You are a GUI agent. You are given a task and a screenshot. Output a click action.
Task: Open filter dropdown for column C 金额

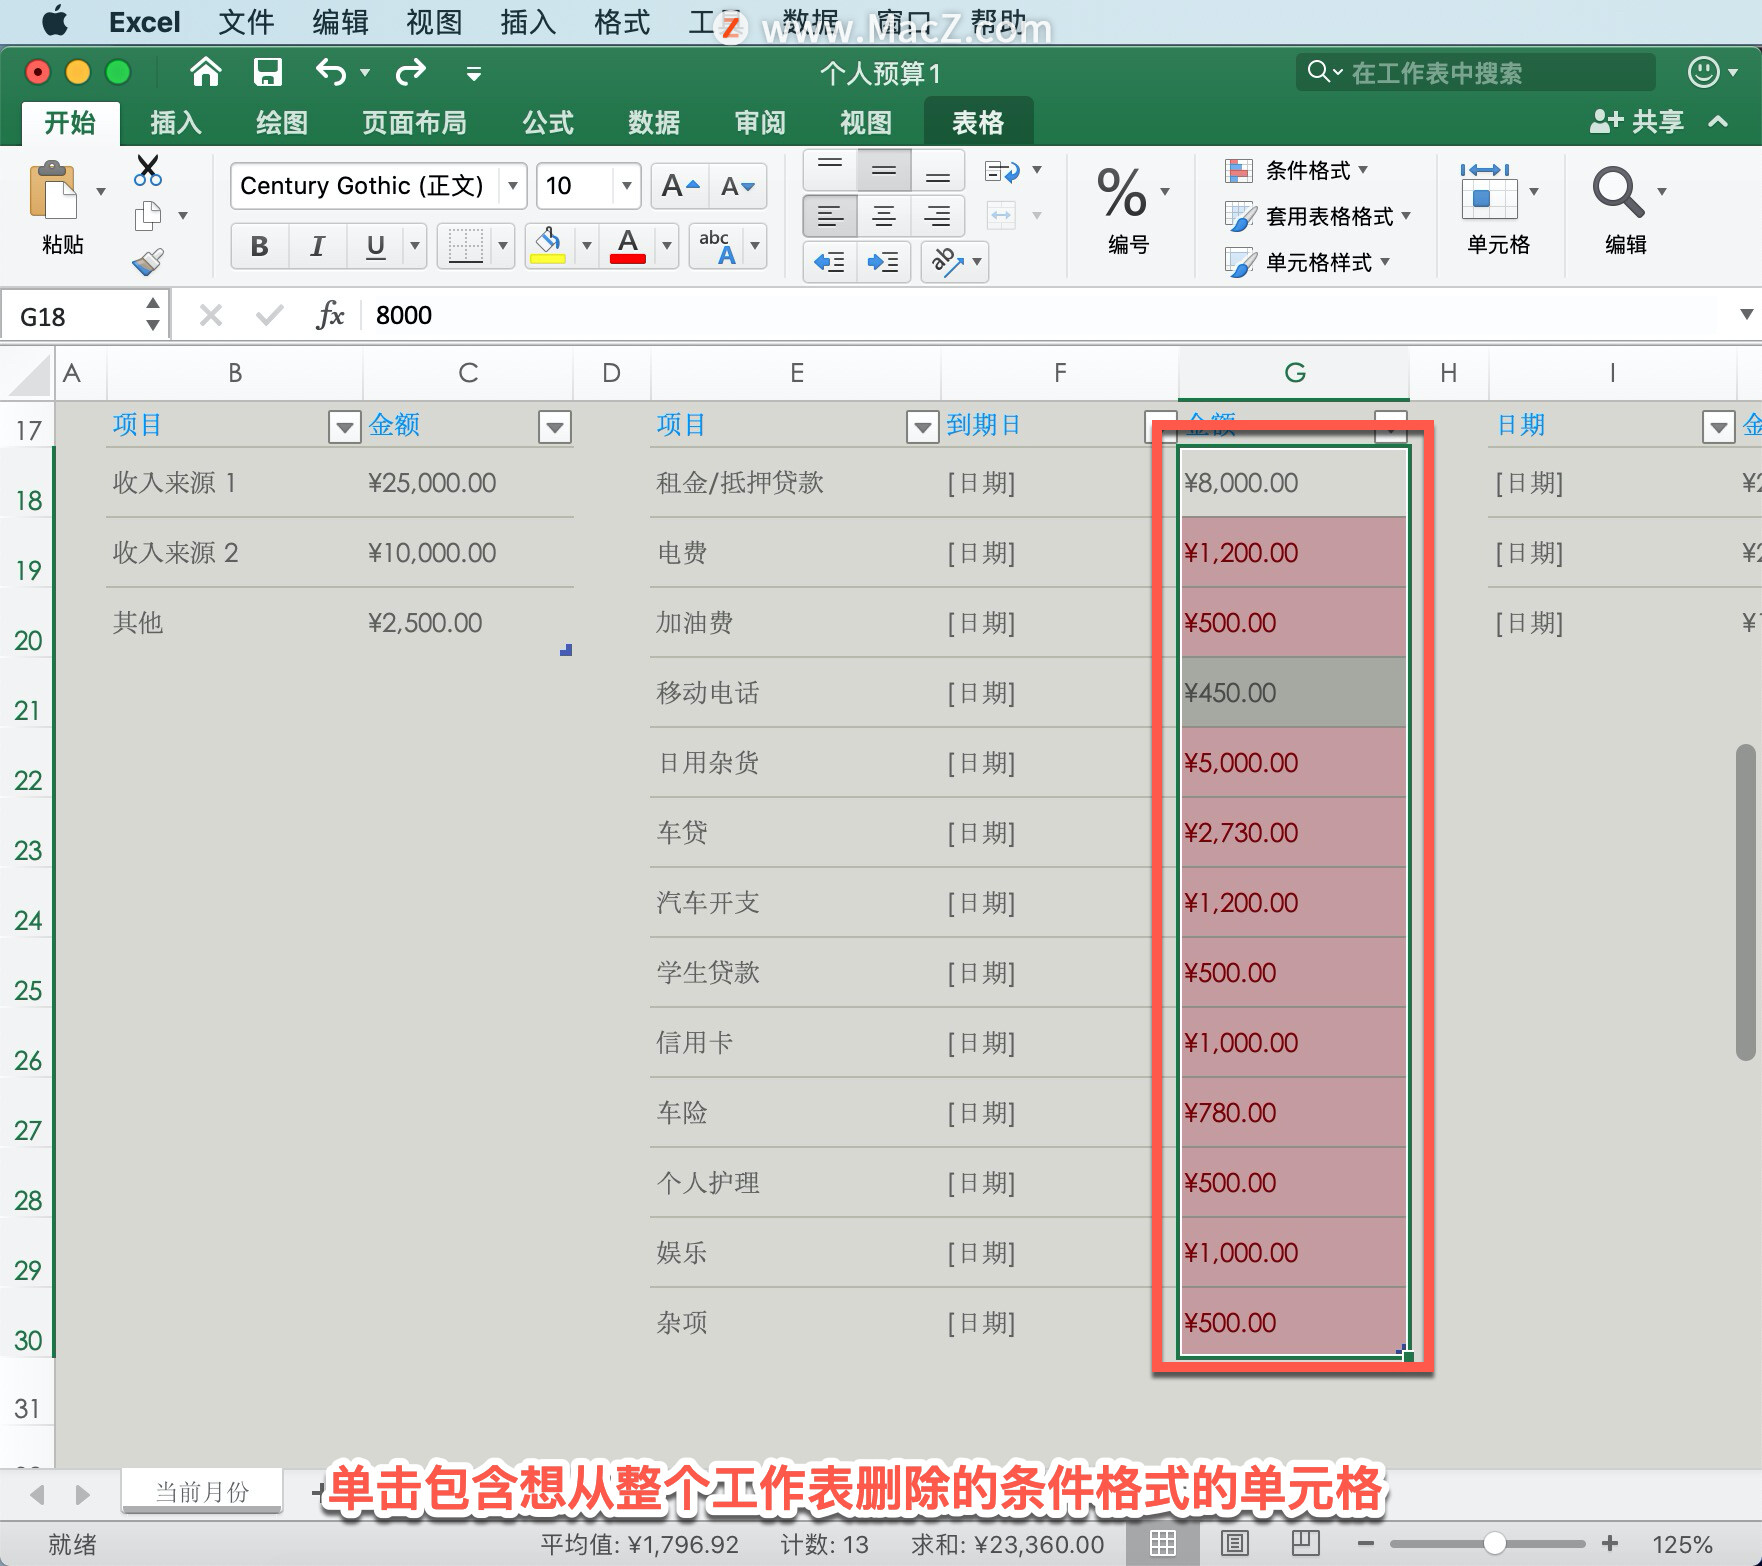pyautogui.click(x=554, y=427)
